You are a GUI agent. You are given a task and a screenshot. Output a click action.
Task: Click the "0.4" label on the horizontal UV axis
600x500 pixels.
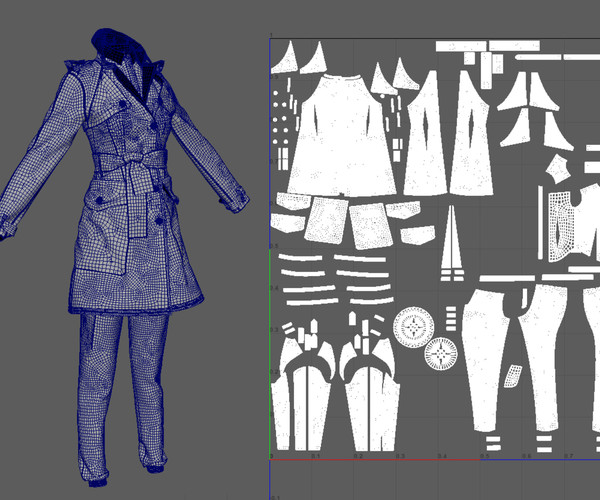442,456
